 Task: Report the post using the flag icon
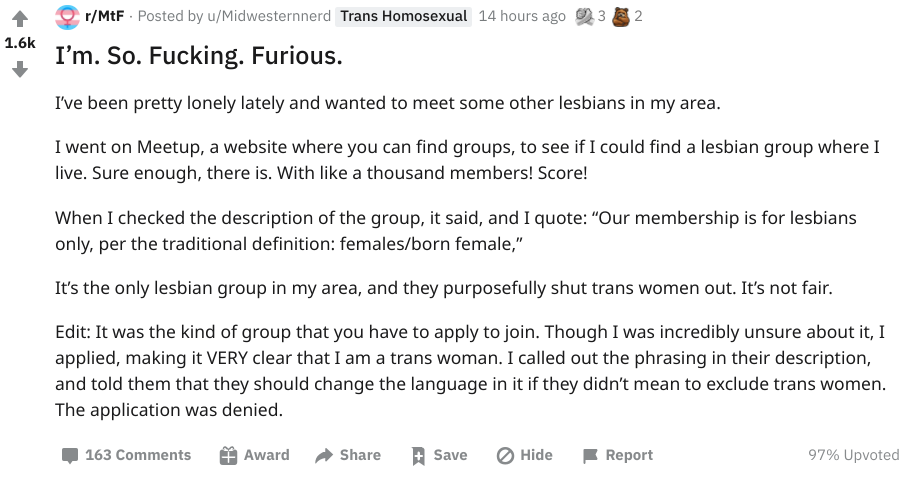[617, 455]
